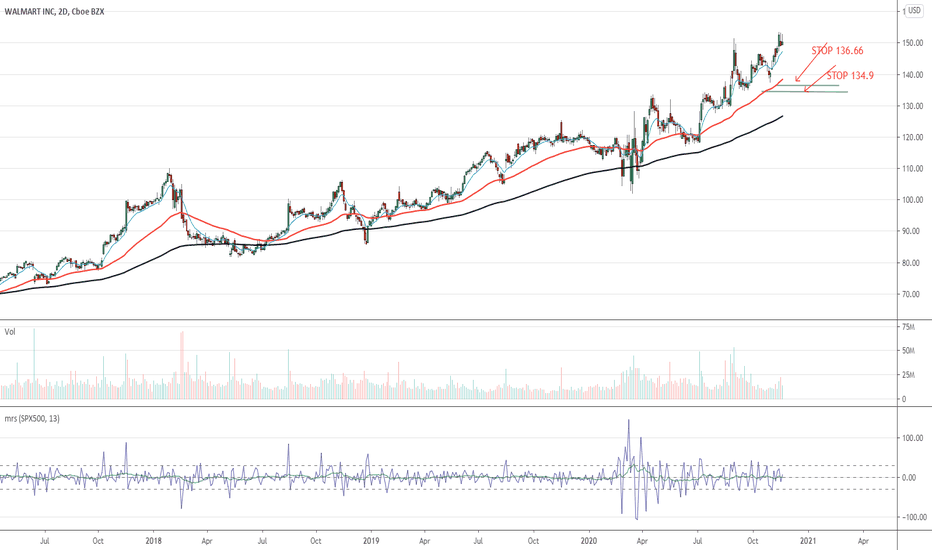Screen dimensions: 932x550
Task: Click the Oct label just before 2018
Action: [x=98, y=541]
